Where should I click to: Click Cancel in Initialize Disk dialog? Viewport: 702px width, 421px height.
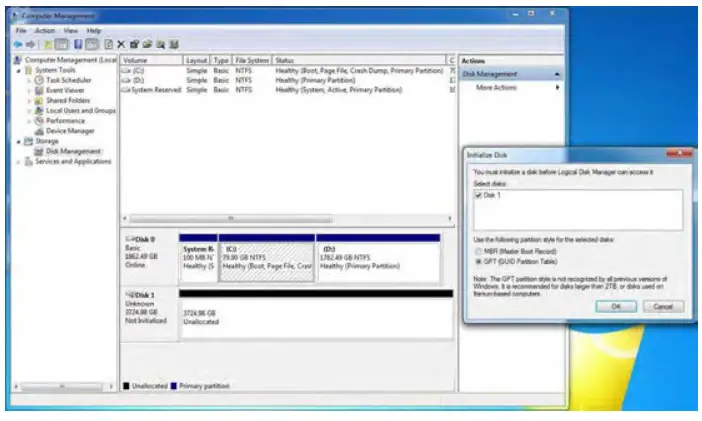[663, 307]
